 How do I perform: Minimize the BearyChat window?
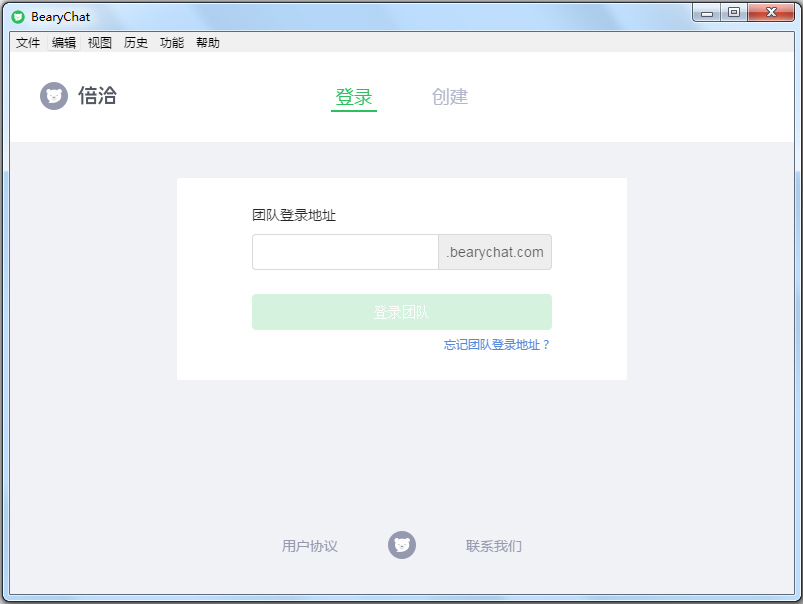pyautogui.click(x=708, y=13)
